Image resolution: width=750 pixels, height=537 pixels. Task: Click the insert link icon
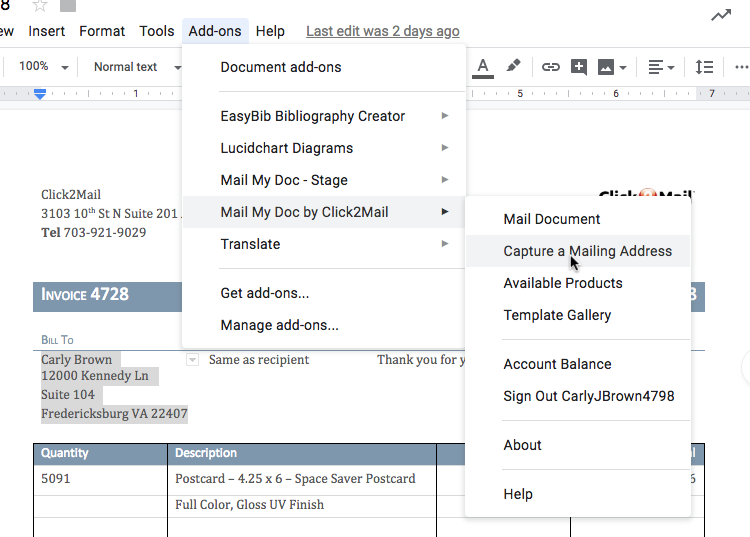click(551, 67)
